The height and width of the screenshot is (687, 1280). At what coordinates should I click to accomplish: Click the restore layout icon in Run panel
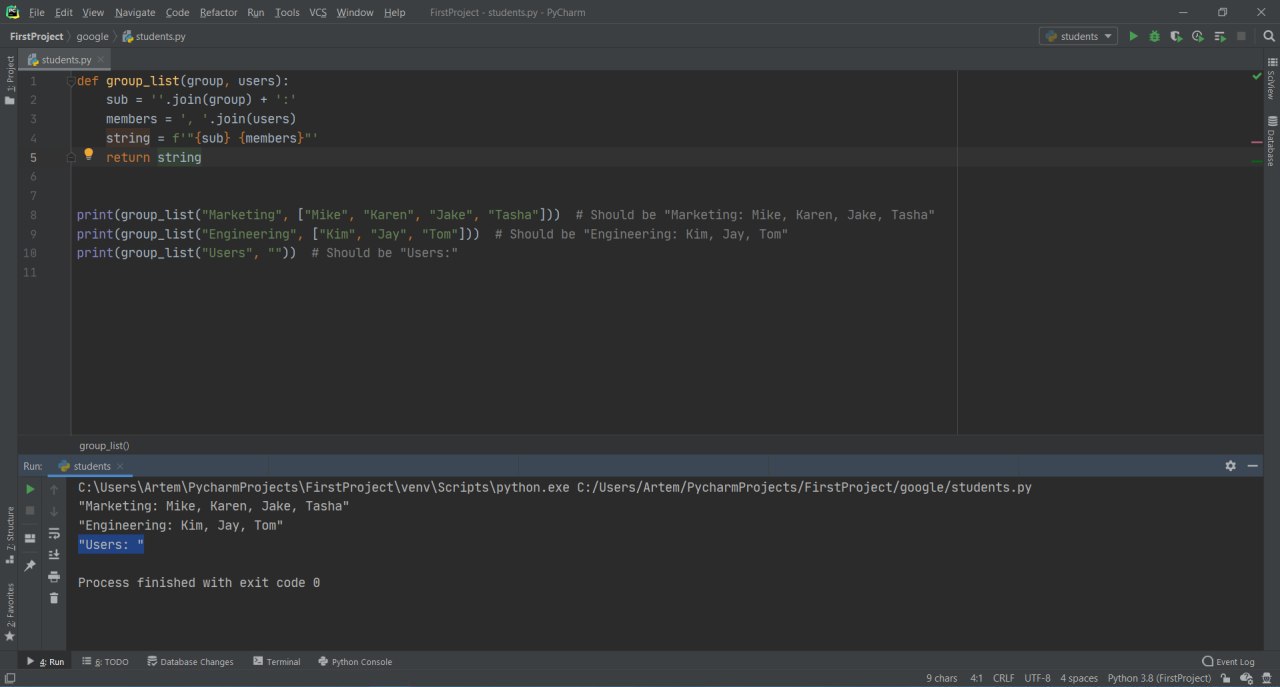30,538
